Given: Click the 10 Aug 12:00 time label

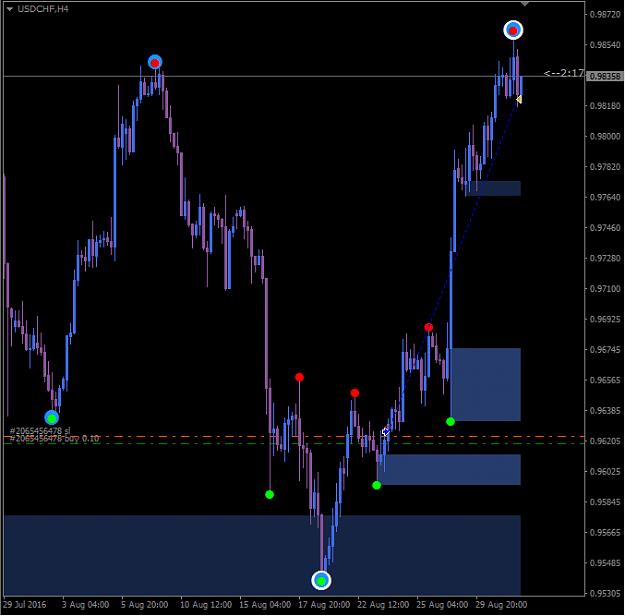Looking at the screenshot, I should (x=206, y=605).
